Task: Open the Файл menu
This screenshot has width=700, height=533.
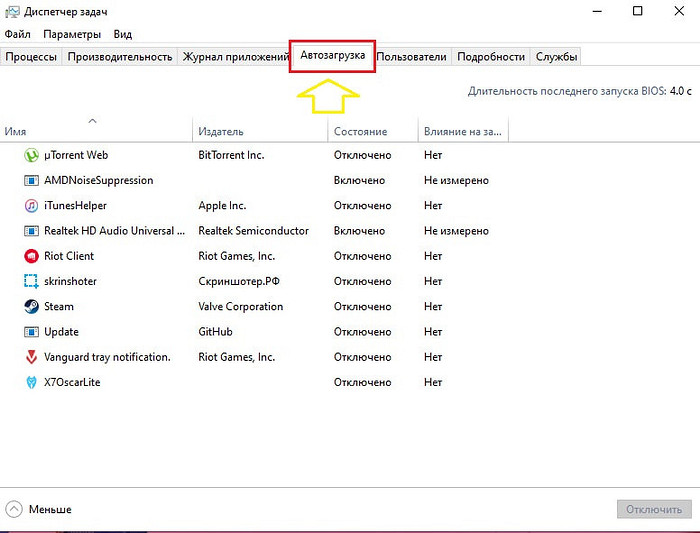Action: 17,34
